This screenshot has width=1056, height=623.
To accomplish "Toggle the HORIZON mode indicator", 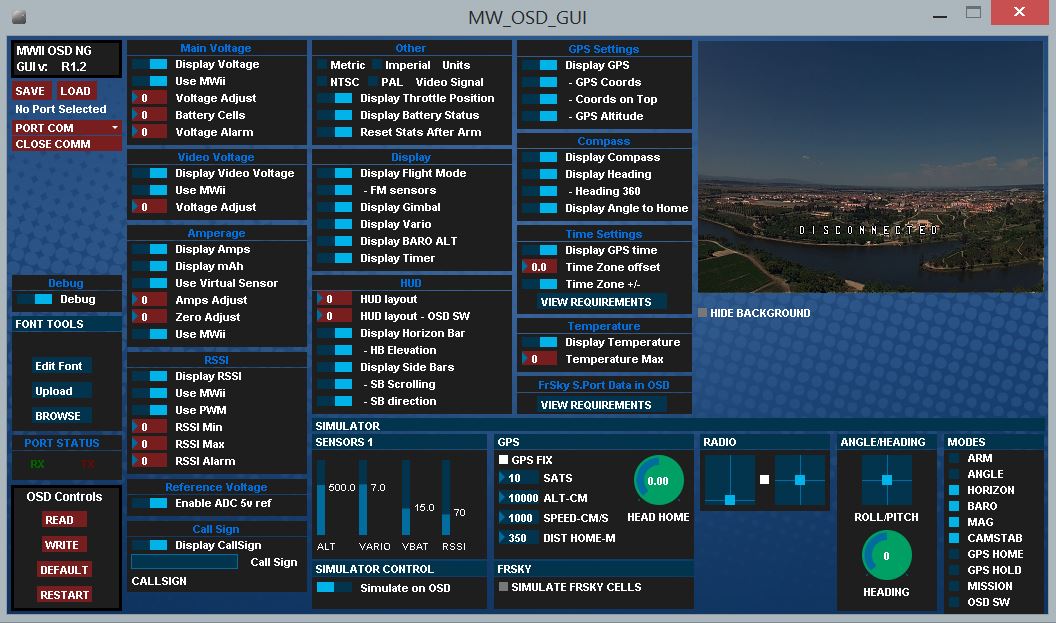I will pyautogui.click(x=954, y=490).
